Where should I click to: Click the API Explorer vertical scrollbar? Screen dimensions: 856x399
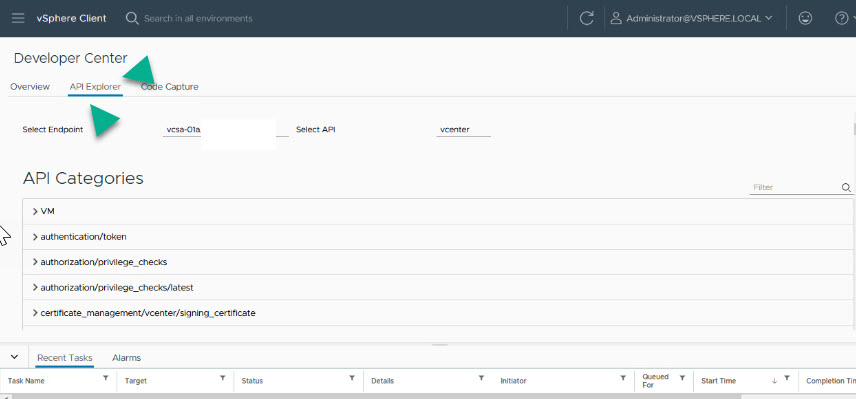tap(854, 129)
